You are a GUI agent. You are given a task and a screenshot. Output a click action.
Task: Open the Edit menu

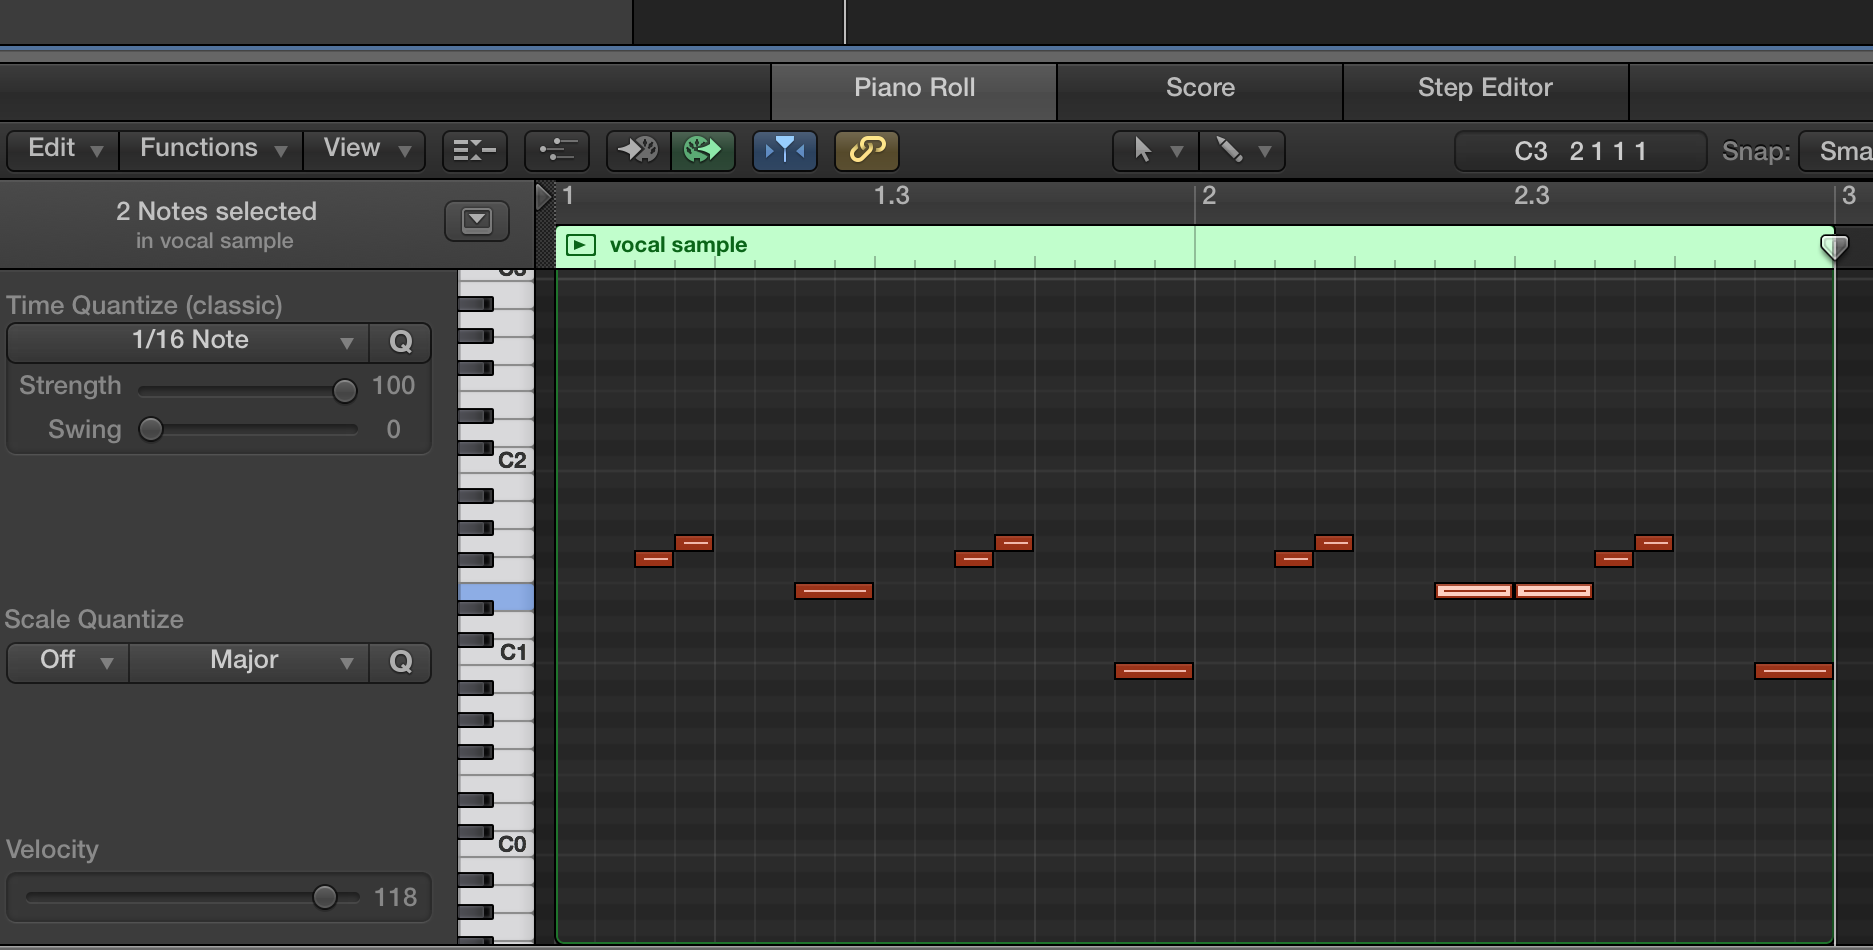point(63,150)
